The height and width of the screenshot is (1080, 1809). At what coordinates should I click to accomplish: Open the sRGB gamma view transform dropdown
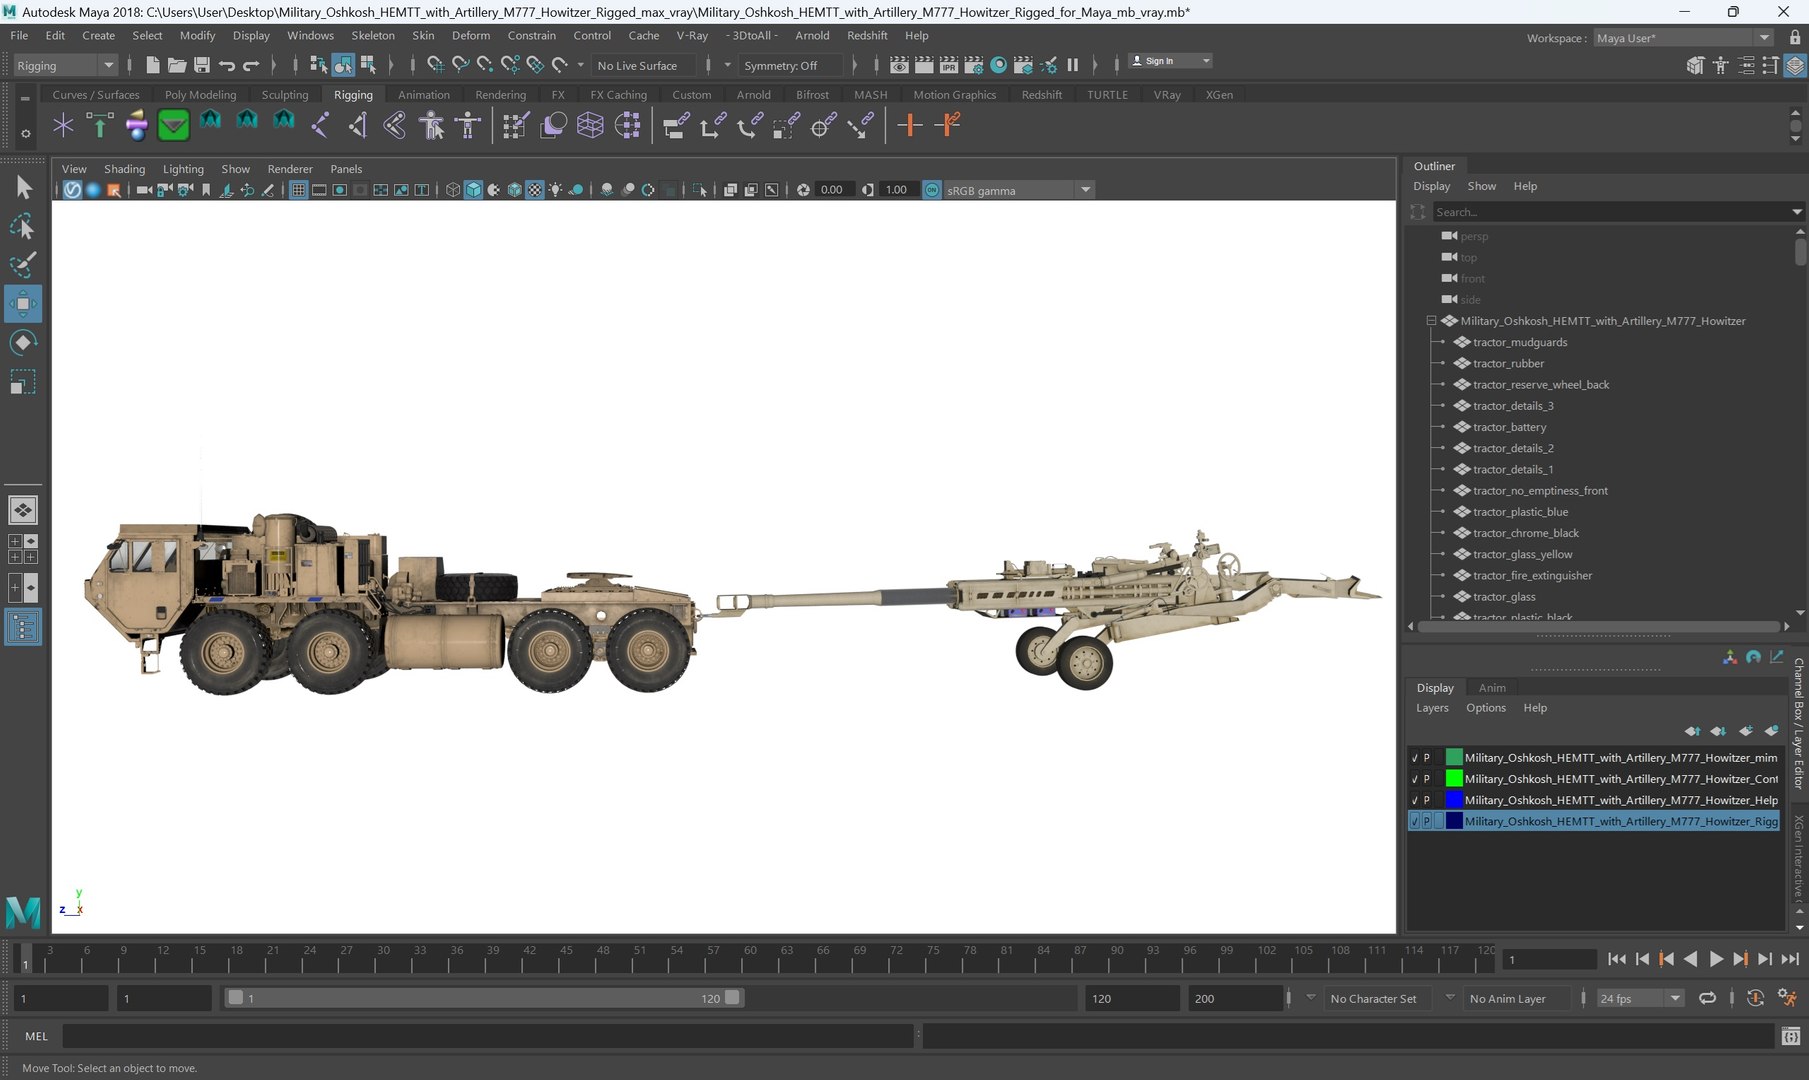click(x=1018, y=190)
